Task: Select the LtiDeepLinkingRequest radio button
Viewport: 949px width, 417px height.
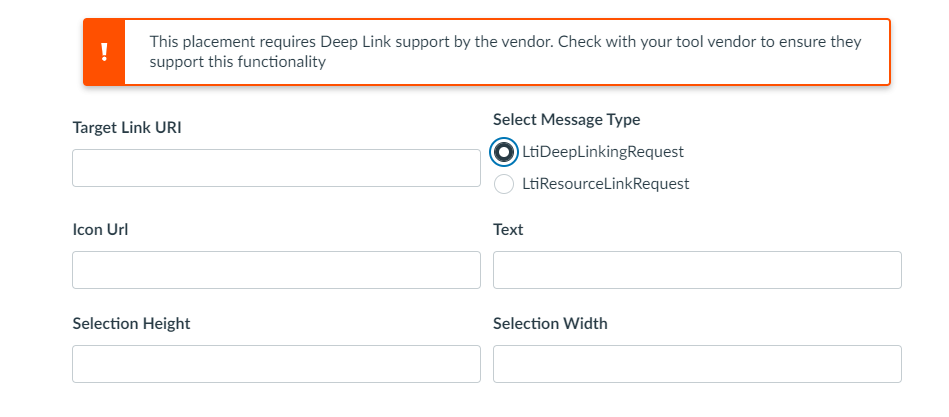Action: pyautogui.click(x=504, y=152)
